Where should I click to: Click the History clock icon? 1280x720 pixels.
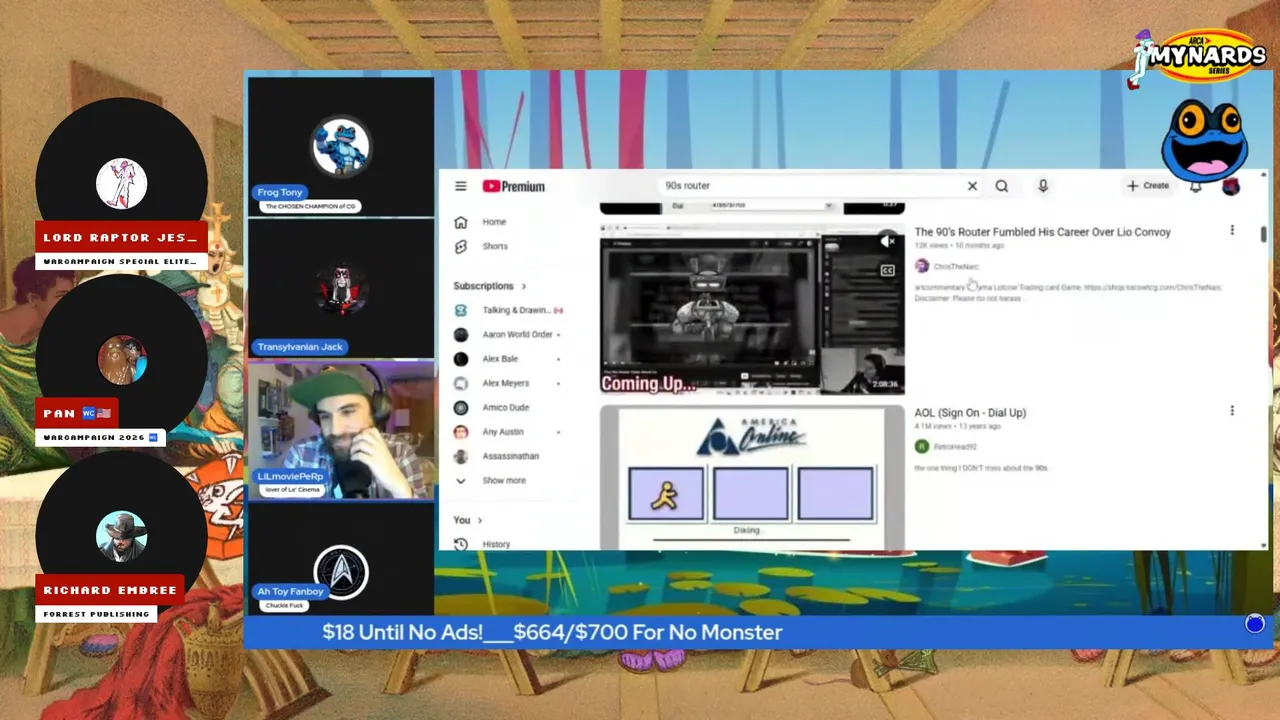click(460, 544)
